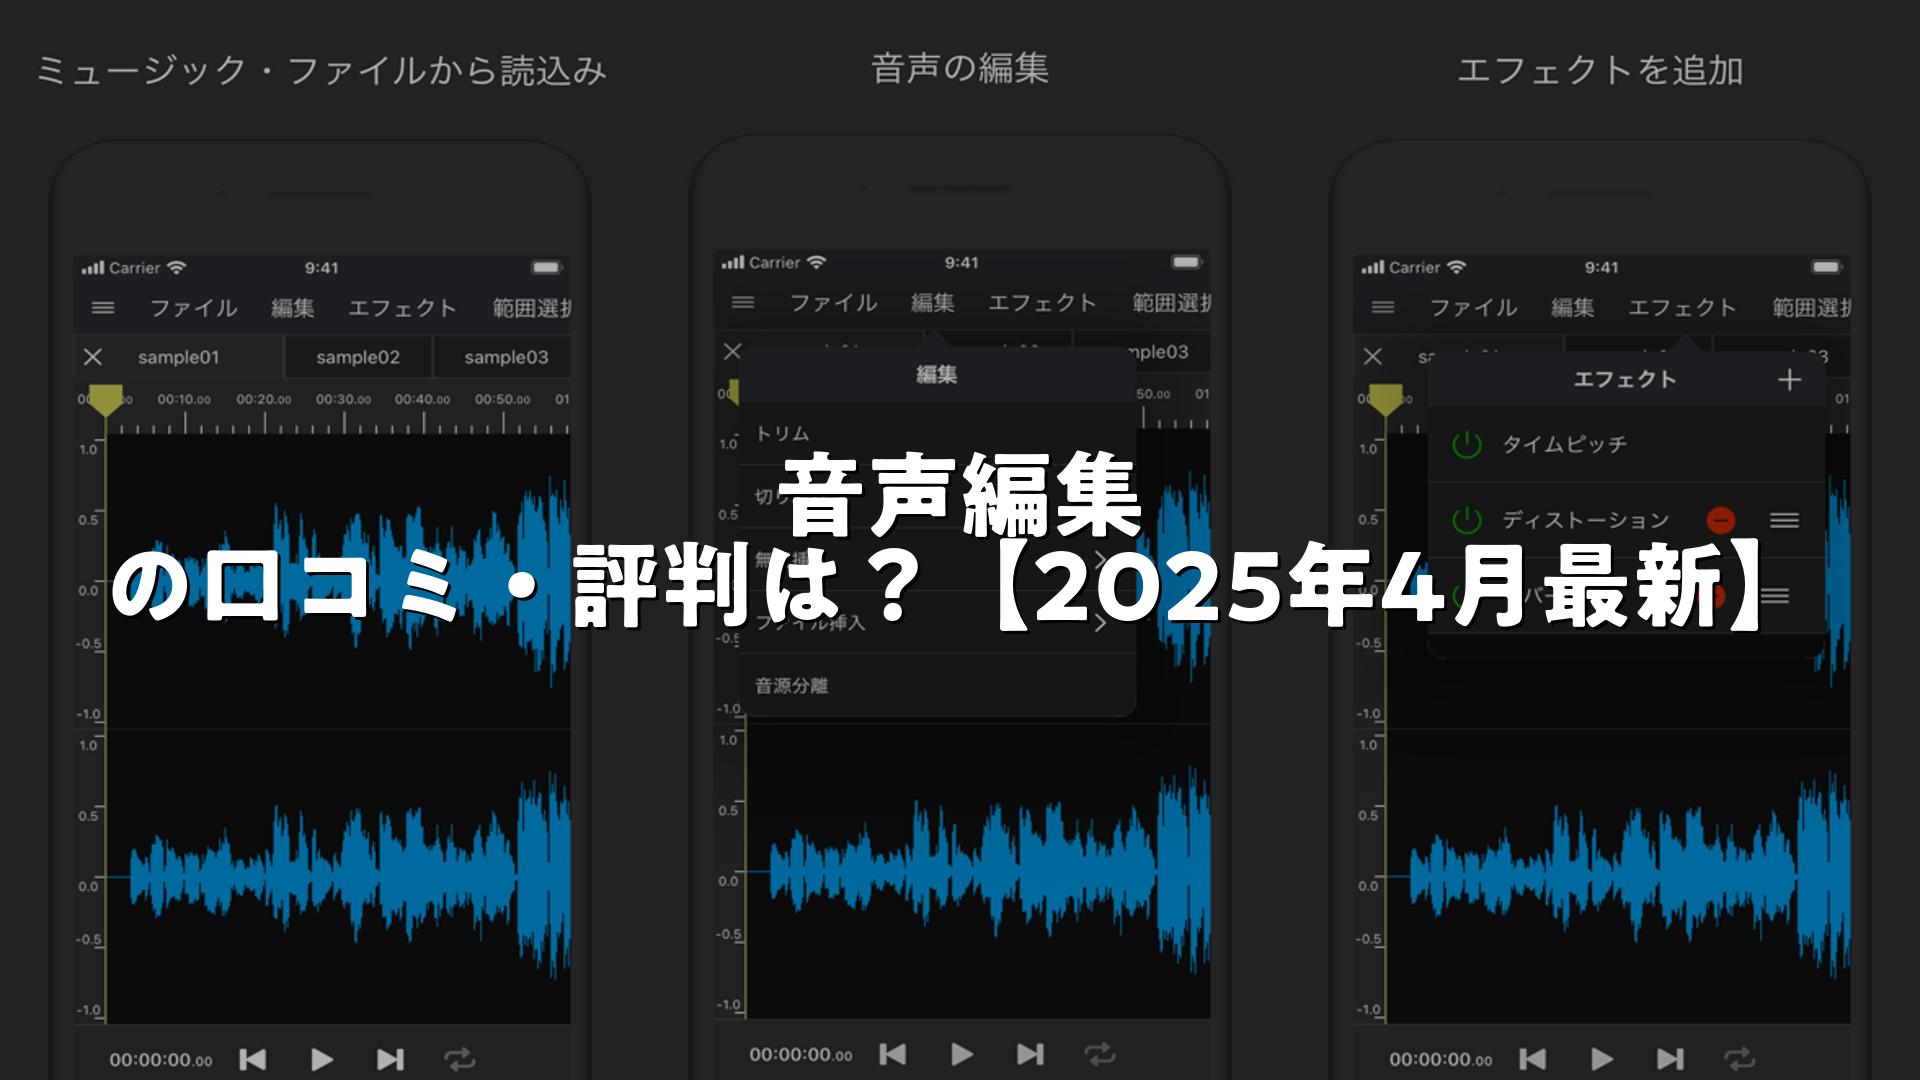This screenshot has height=1080, width=1920.
Task: Toggle loop in the 音声の編集 phone
Action: pos(1099,1054)
